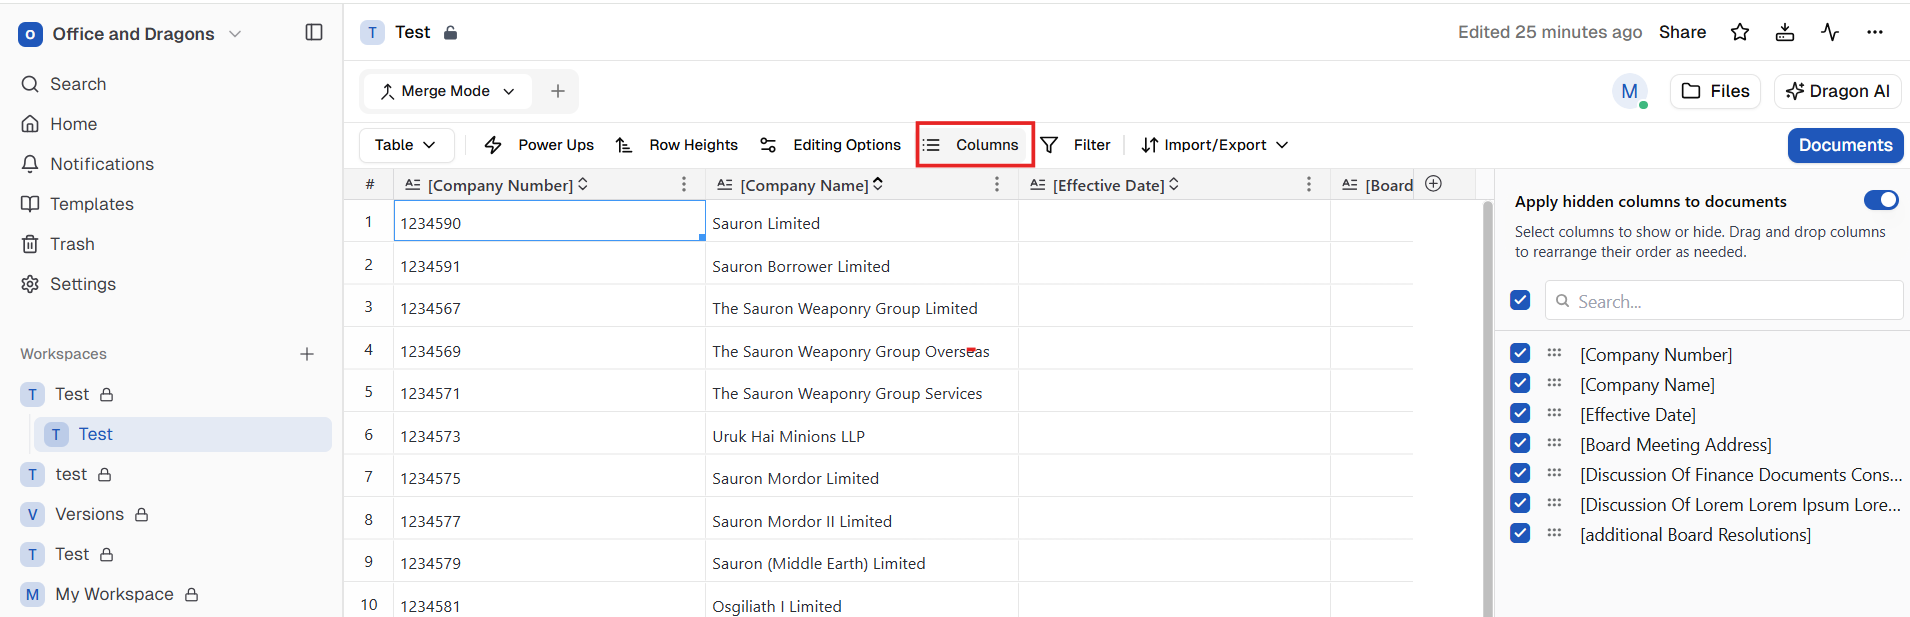Collapse the sidebar panel icon

point(314,33)
